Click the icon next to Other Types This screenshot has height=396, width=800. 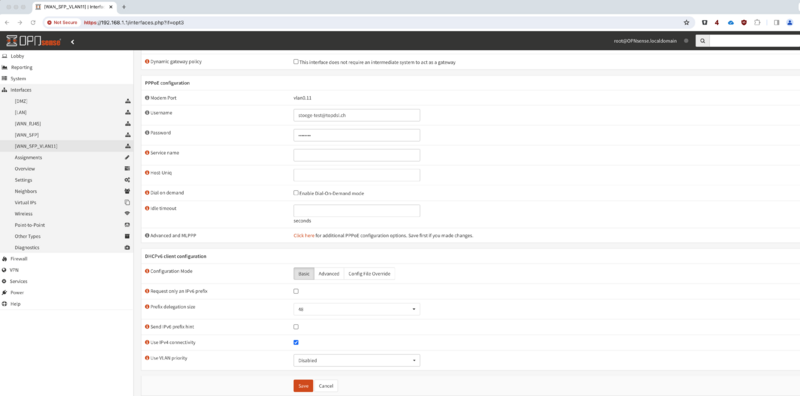click(128, 236)
